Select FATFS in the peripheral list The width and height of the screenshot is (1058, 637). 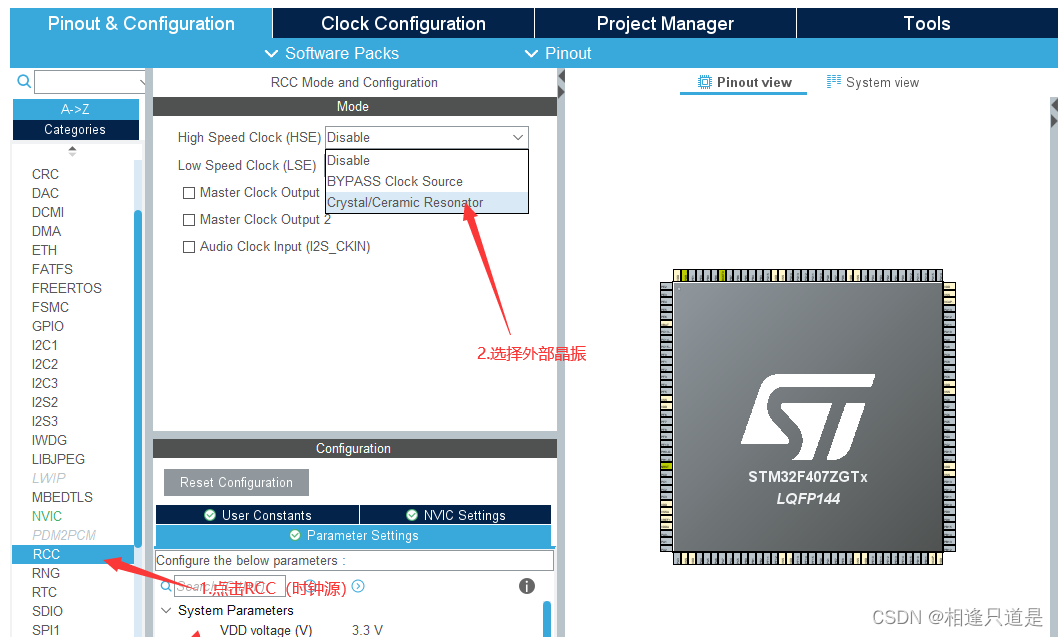coord(52,269)
